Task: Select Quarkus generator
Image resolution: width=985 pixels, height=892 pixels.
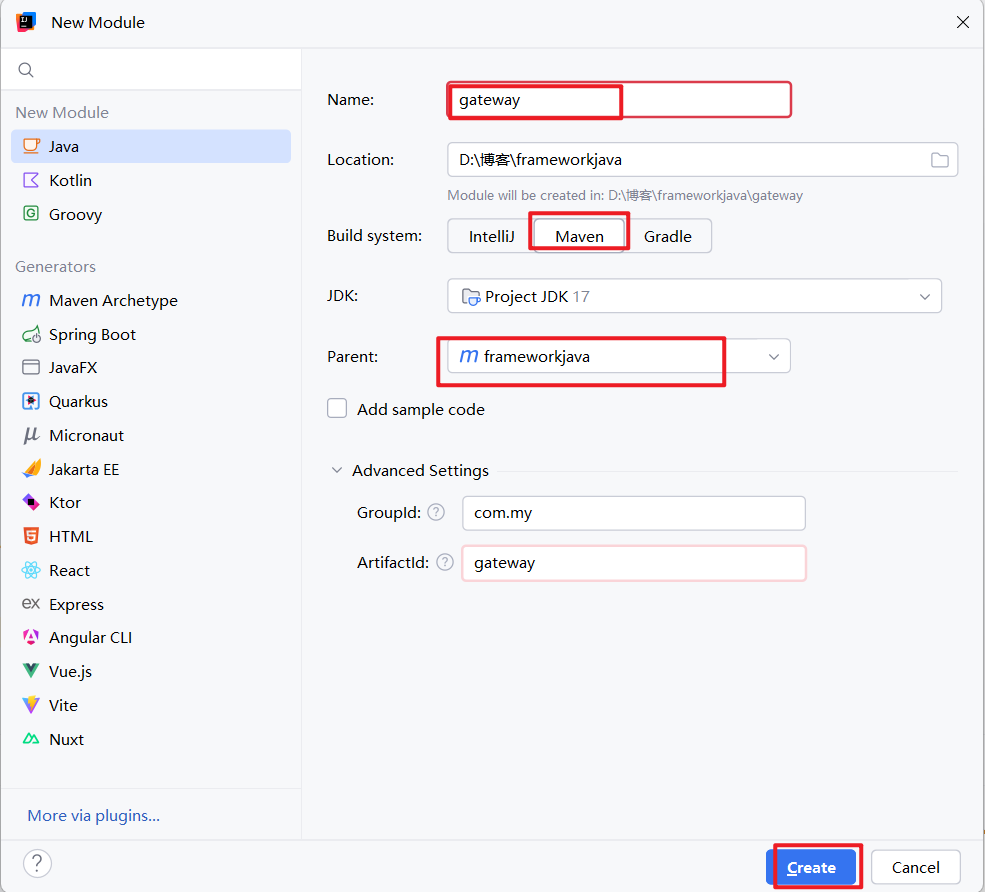Action: (151, 401)
